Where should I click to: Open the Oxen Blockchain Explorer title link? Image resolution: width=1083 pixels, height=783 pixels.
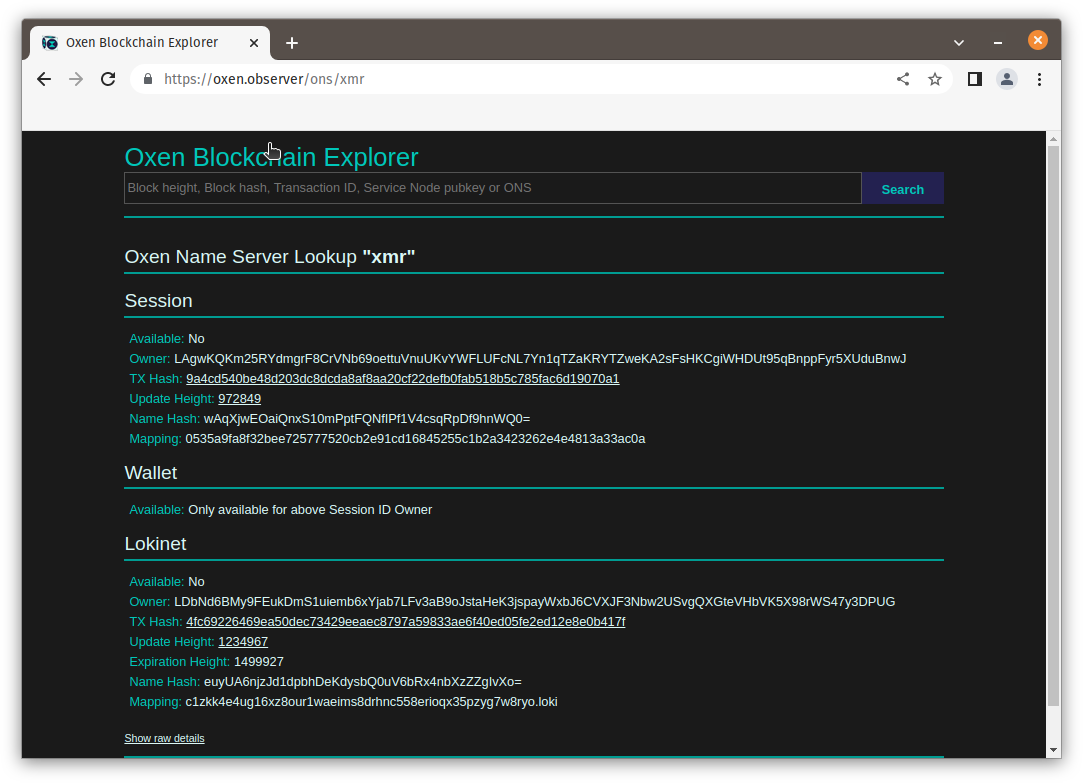(271, 157)
